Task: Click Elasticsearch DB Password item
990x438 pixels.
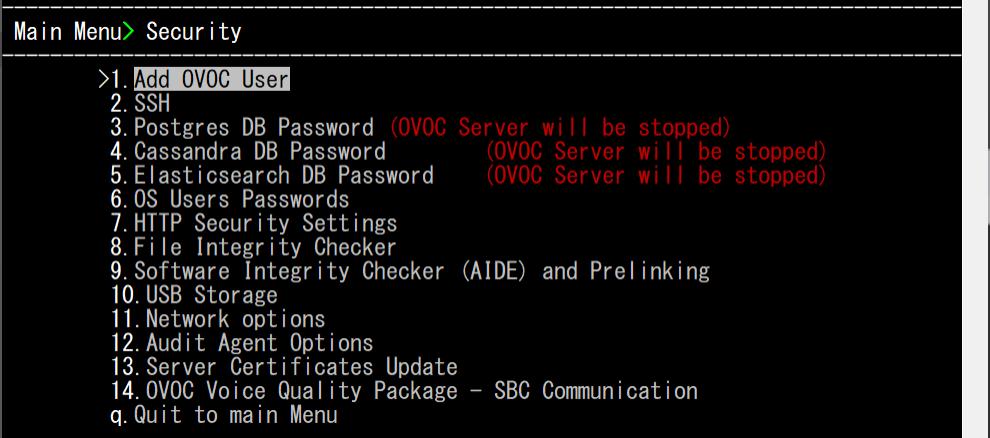Action: [284, 175]
